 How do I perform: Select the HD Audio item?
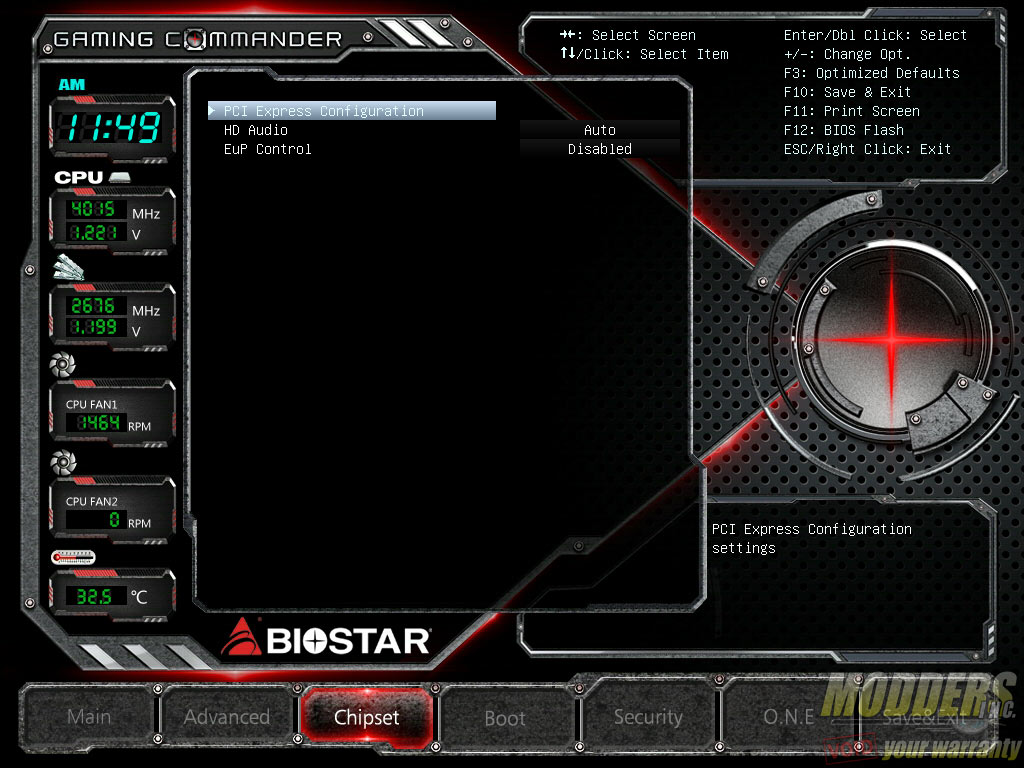tap(255, 130)
